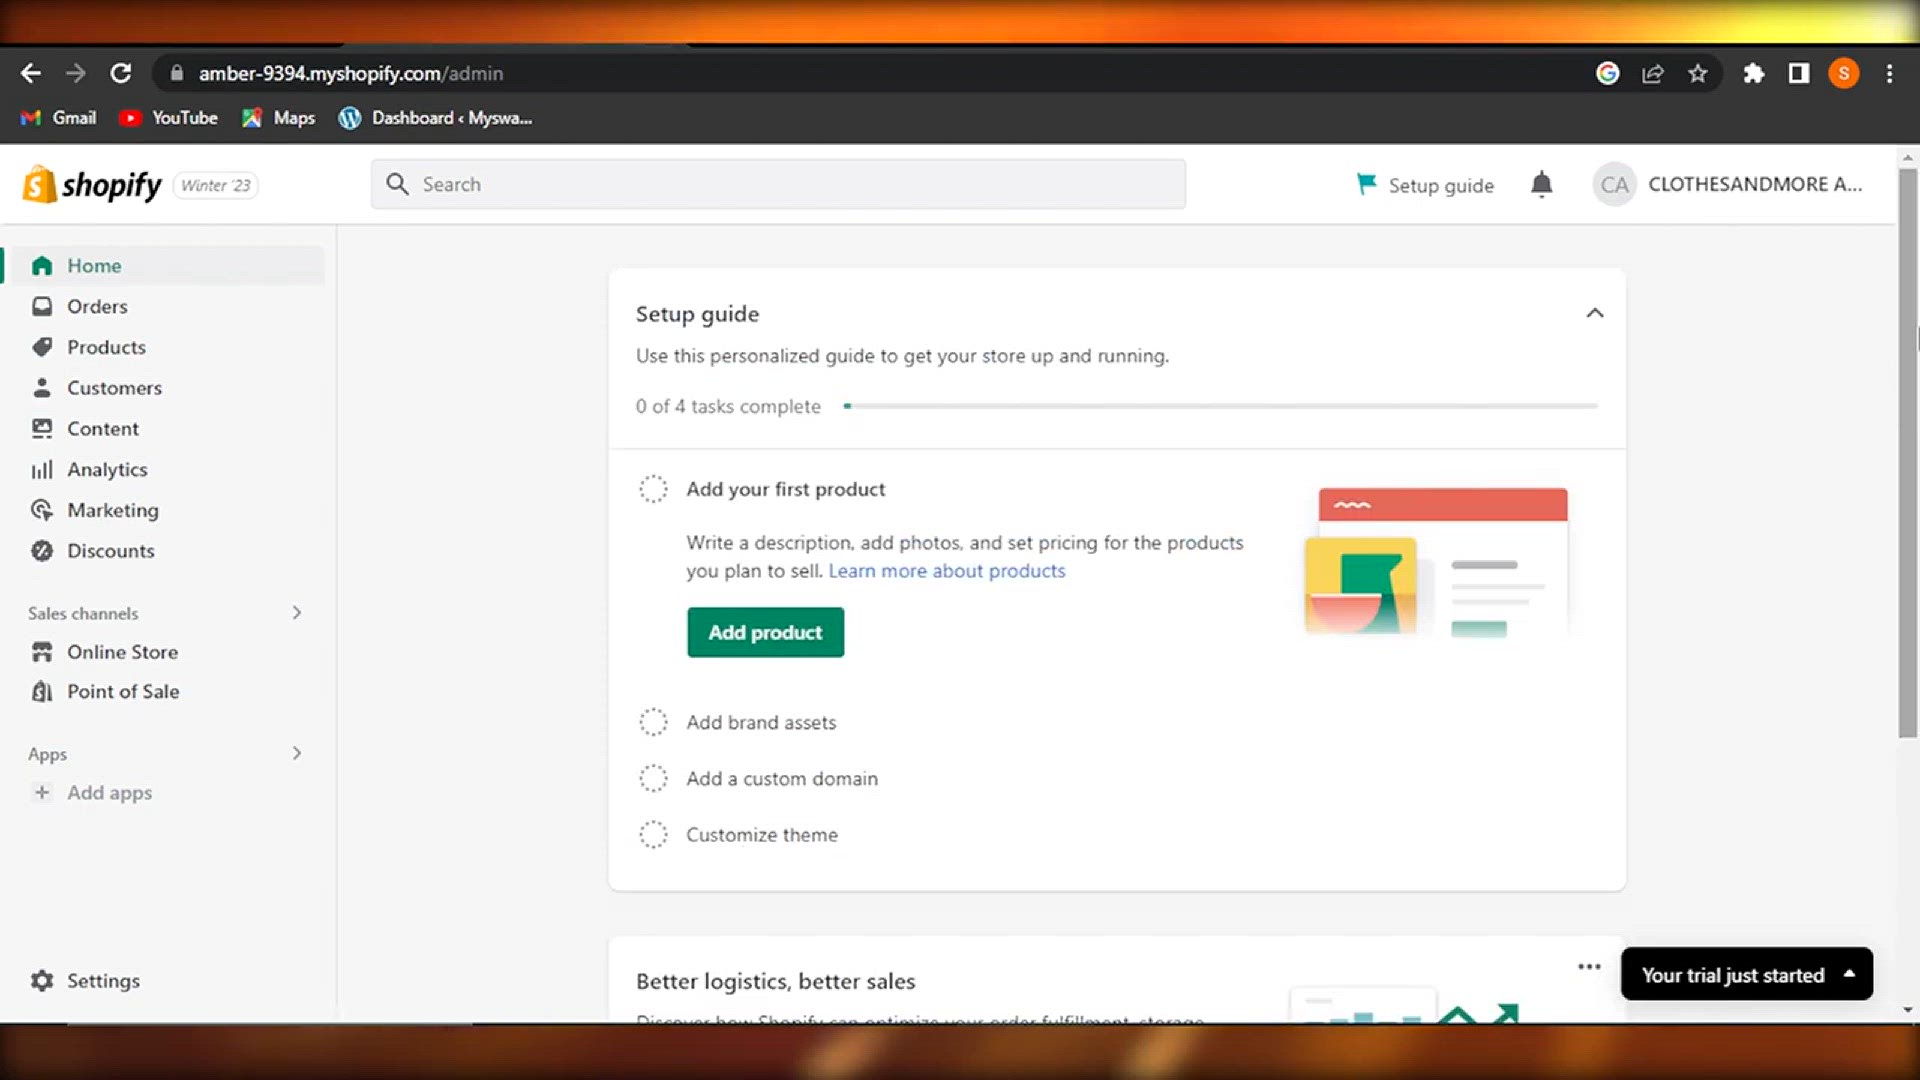1920x1080 pixels.
Task: Click the Winter '23 badge
Action: pos(216,185)
